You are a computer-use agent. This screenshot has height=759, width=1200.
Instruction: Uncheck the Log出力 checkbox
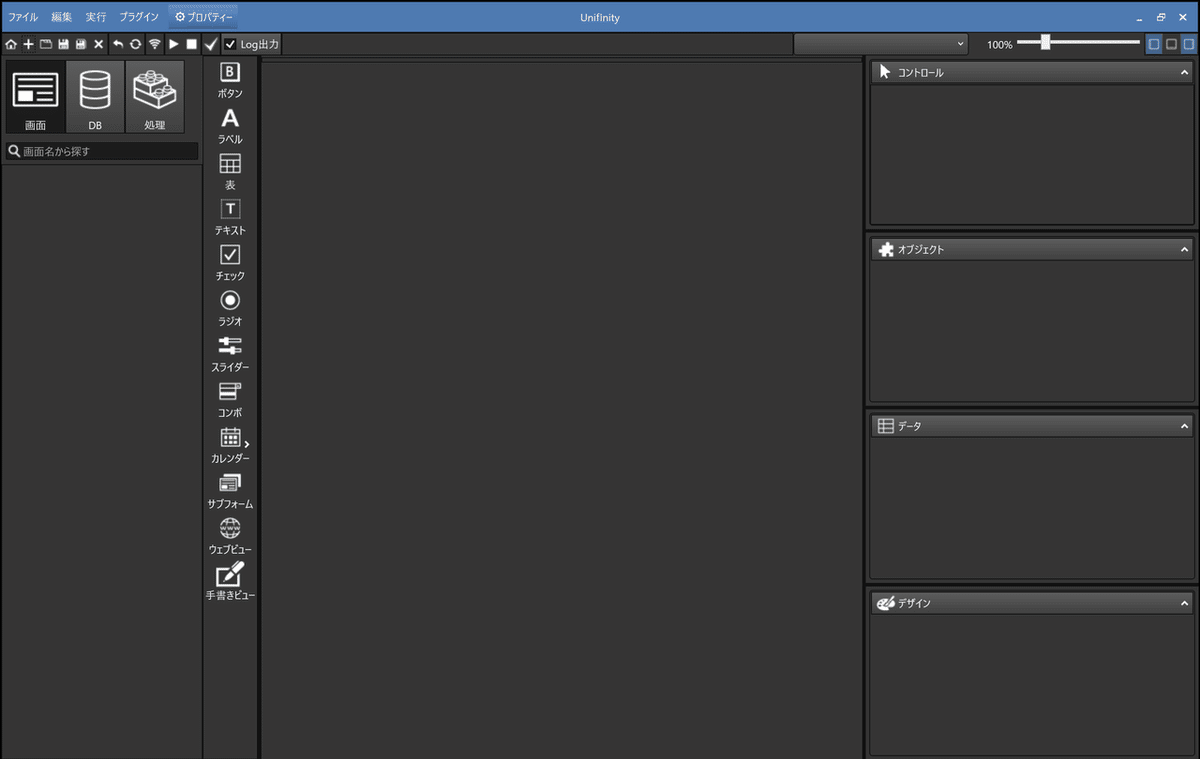click(x=230, y=44)
